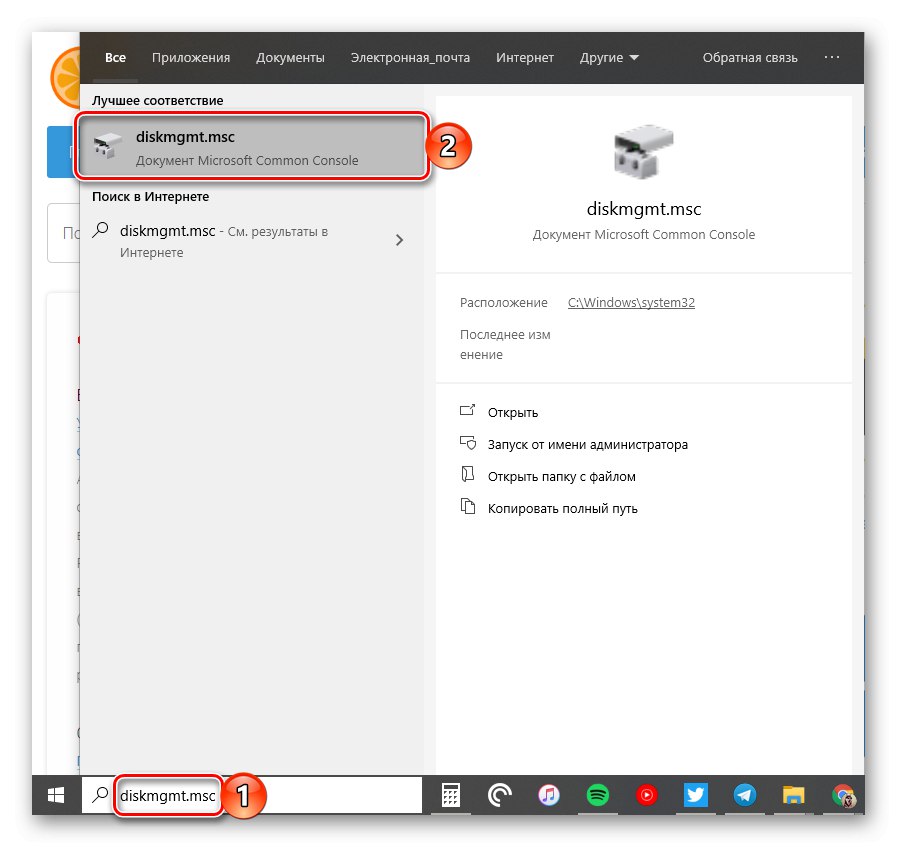This screenshot has width=897, height=847.
Task: Switch to the 'Документы' search tab
Action: [290, 57]
